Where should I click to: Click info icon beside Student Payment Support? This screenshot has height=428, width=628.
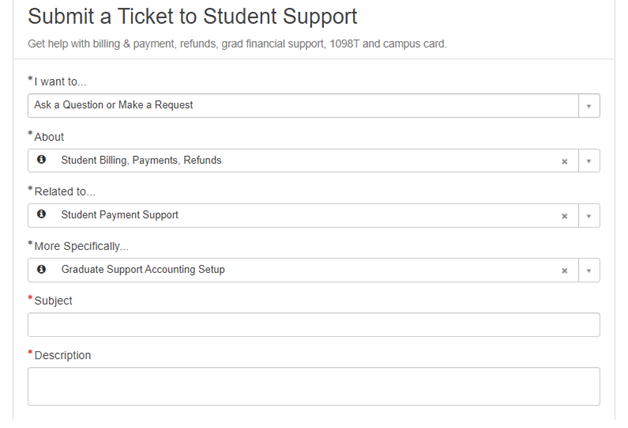click(41, 215)
